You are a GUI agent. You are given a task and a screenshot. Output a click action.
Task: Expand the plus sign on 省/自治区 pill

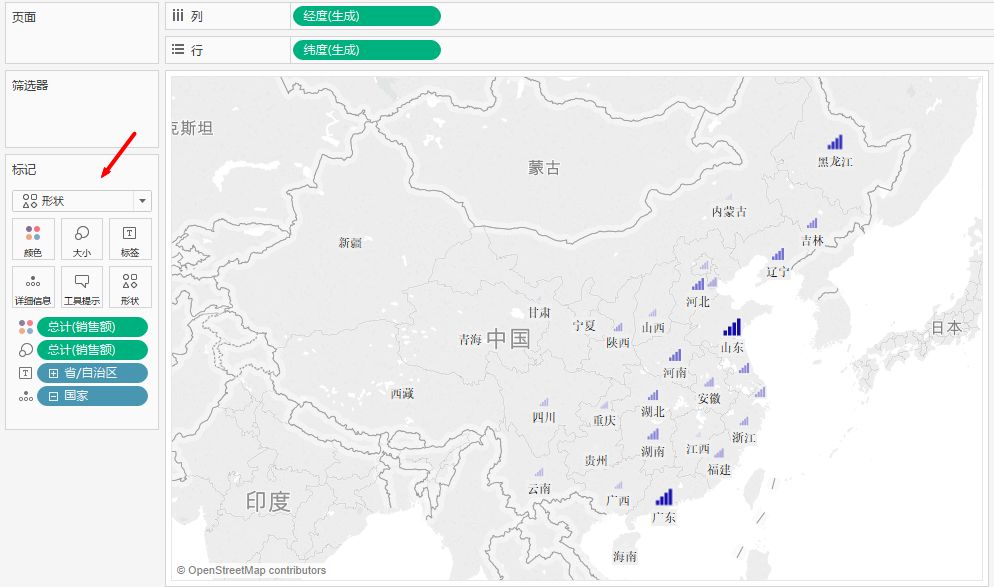point(53,373)
